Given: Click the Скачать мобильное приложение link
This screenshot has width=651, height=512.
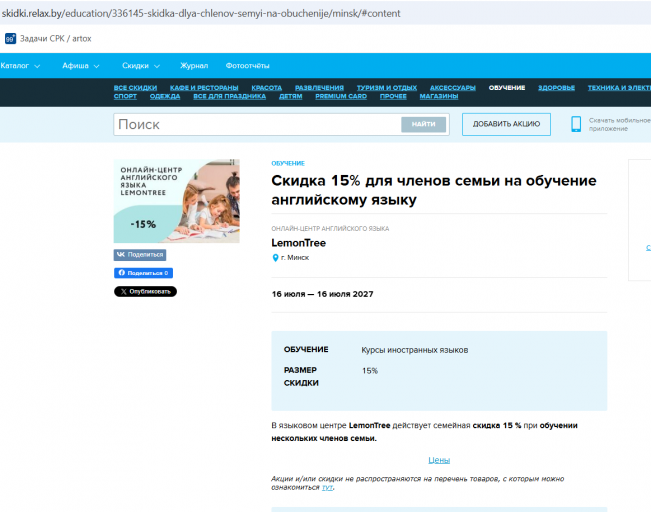Looking at the screenshot, I should click(x=619, y=124).
